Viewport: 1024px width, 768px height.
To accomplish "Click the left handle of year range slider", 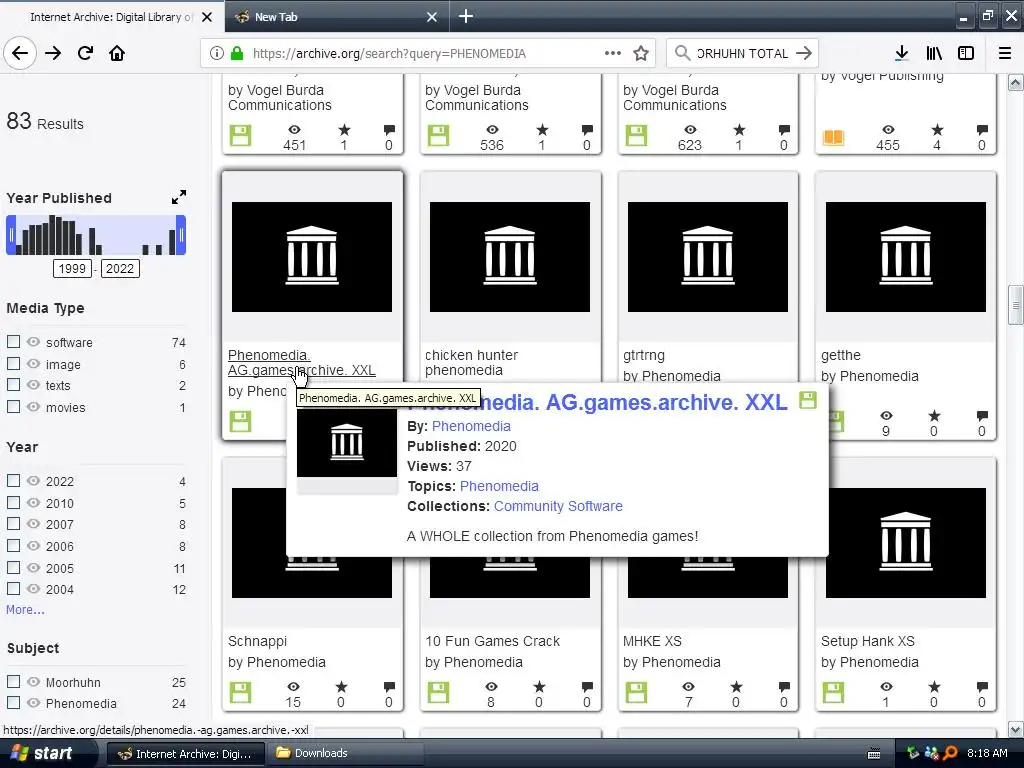I will (x=10, y=235).
